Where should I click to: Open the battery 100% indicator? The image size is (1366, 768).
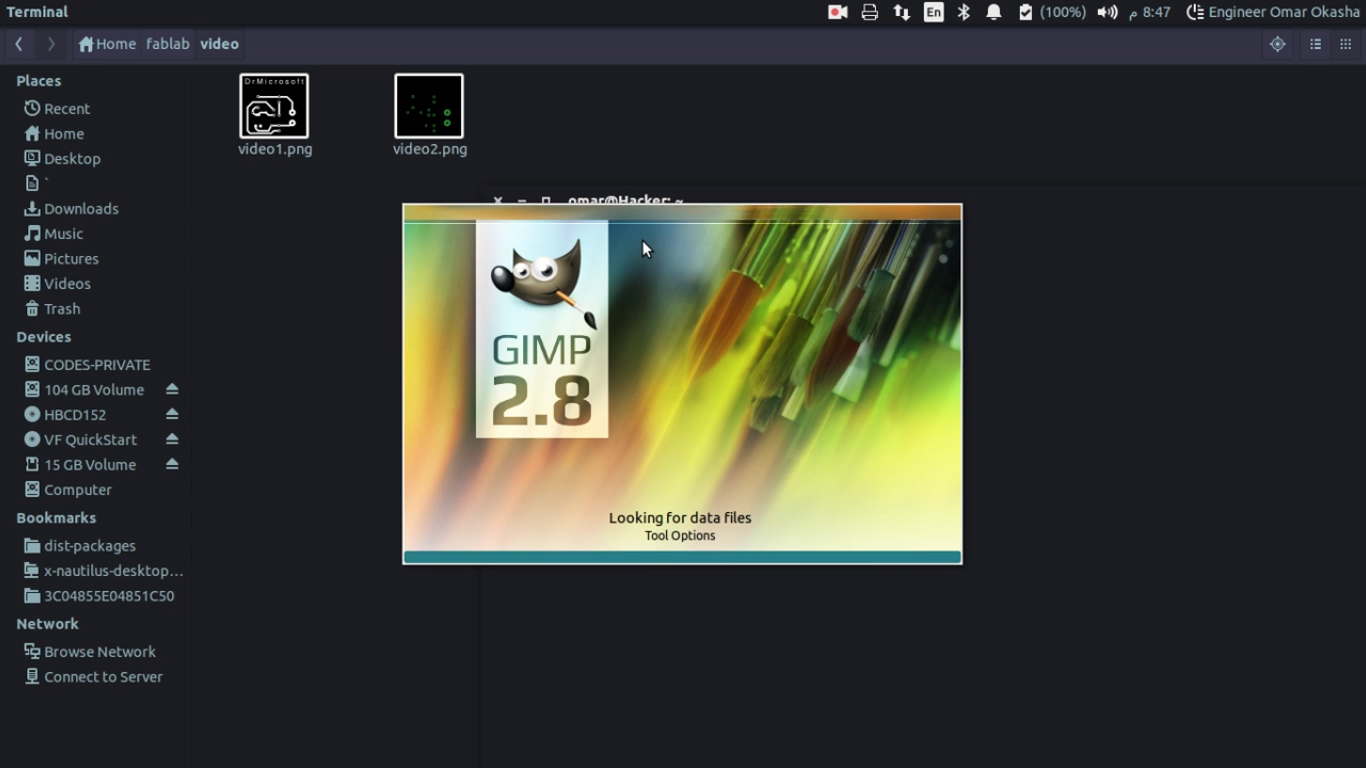pos(1052,12)
